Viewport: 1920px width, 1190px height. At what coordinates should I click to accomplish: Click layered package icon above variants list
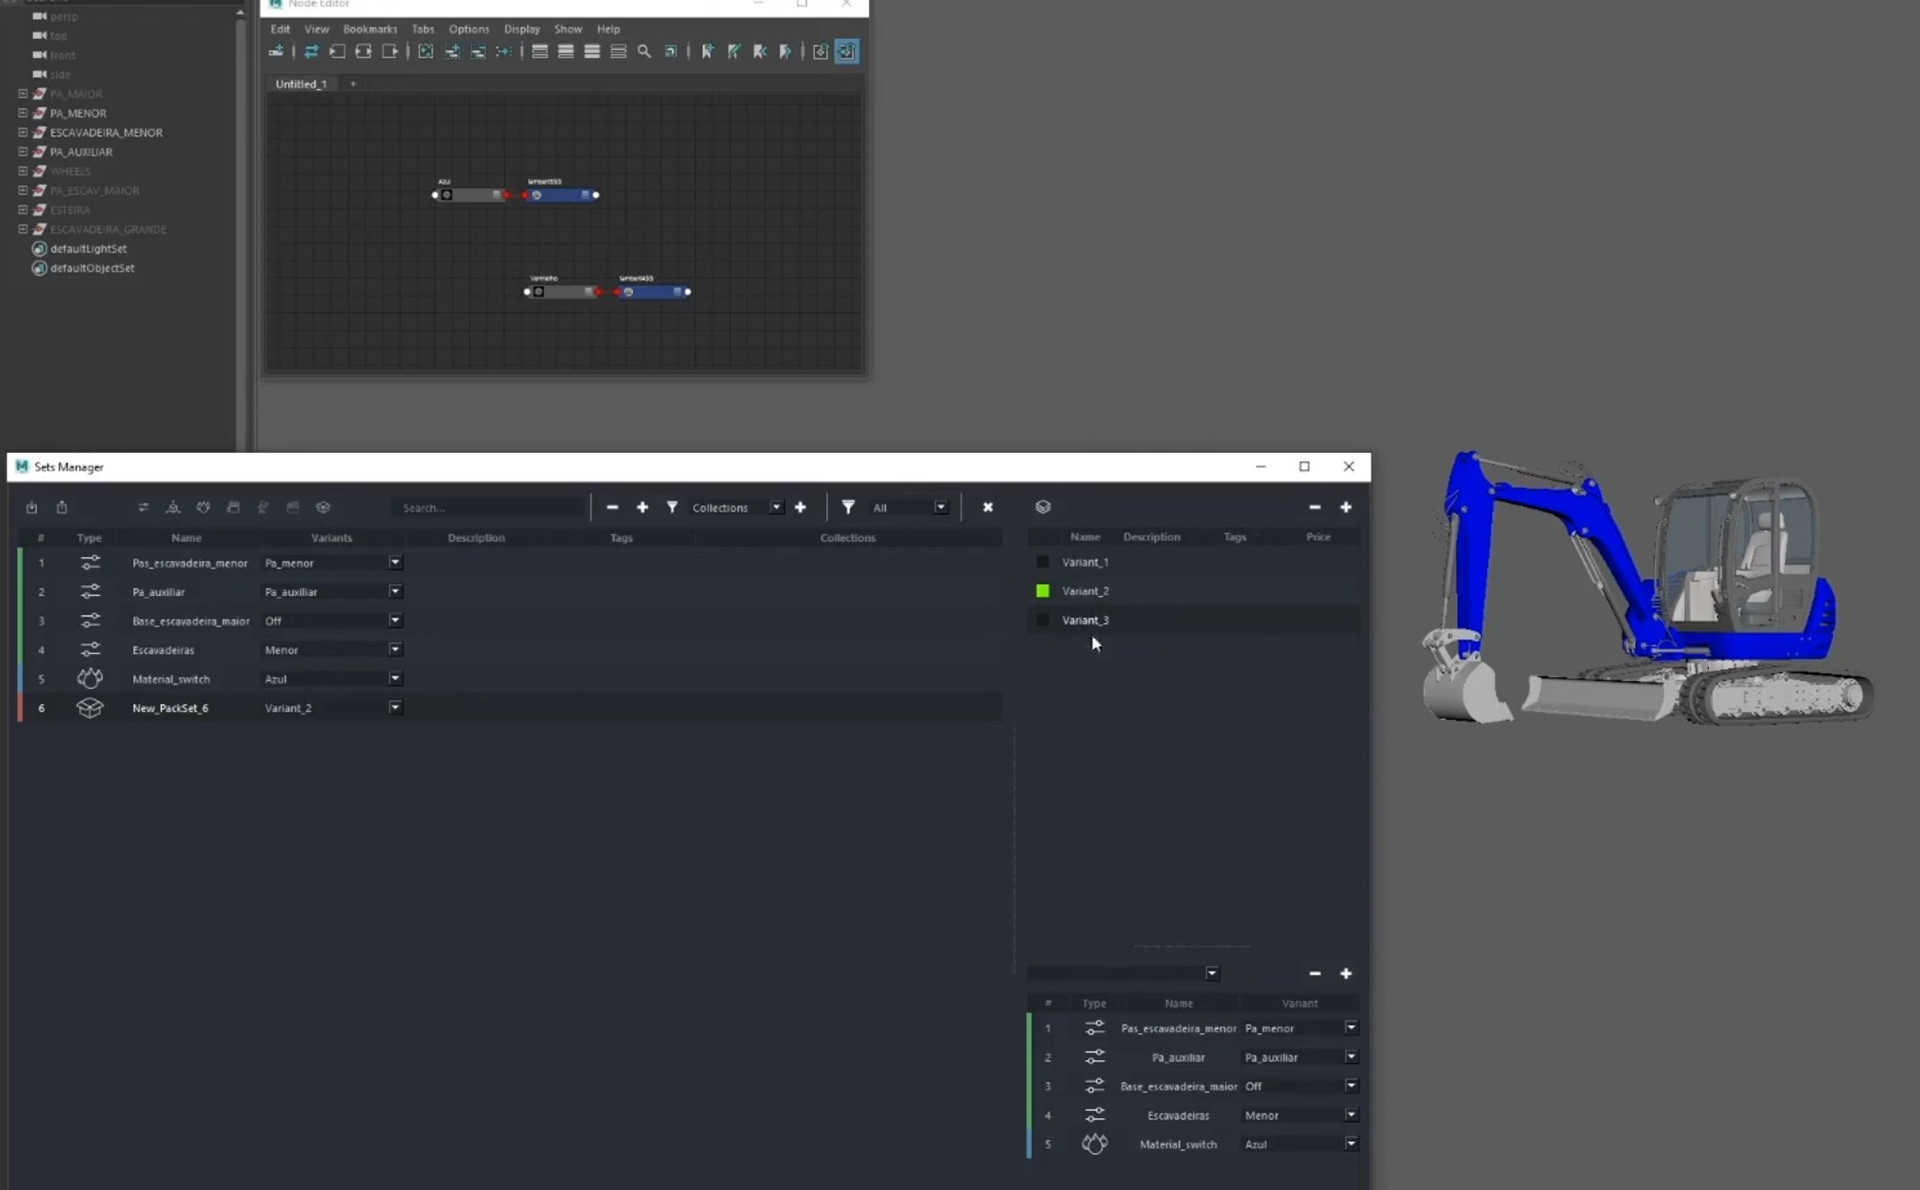click(x=1043, y=507)
